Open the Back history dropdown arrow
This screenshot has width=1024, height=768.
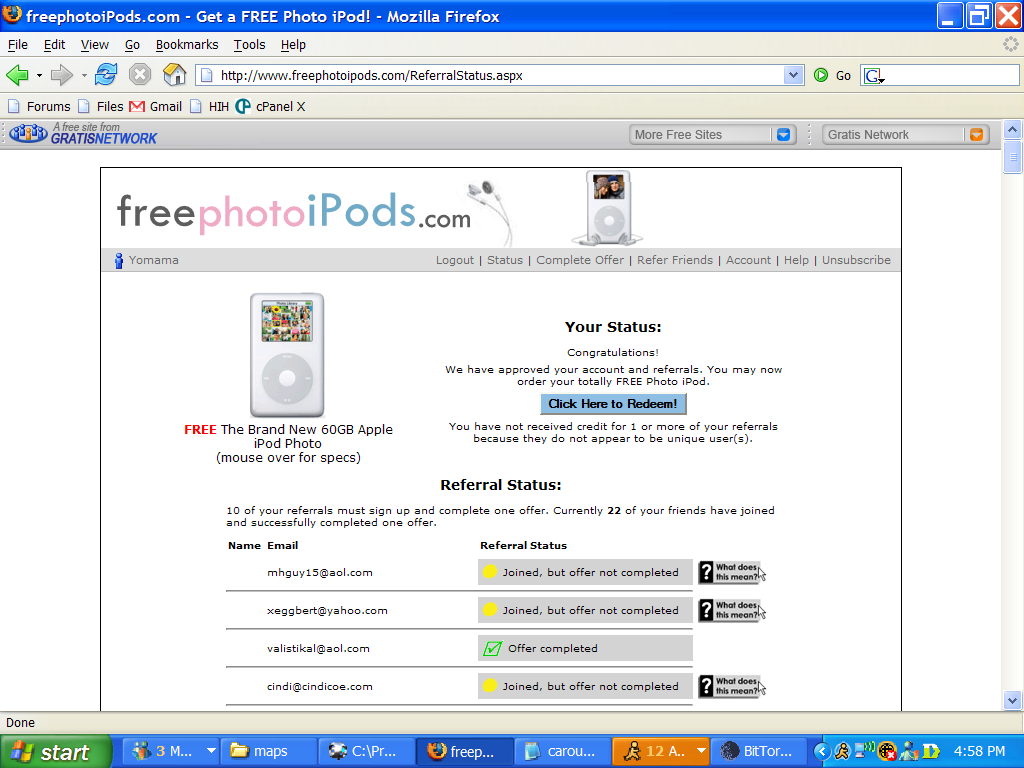click(39, 76)
